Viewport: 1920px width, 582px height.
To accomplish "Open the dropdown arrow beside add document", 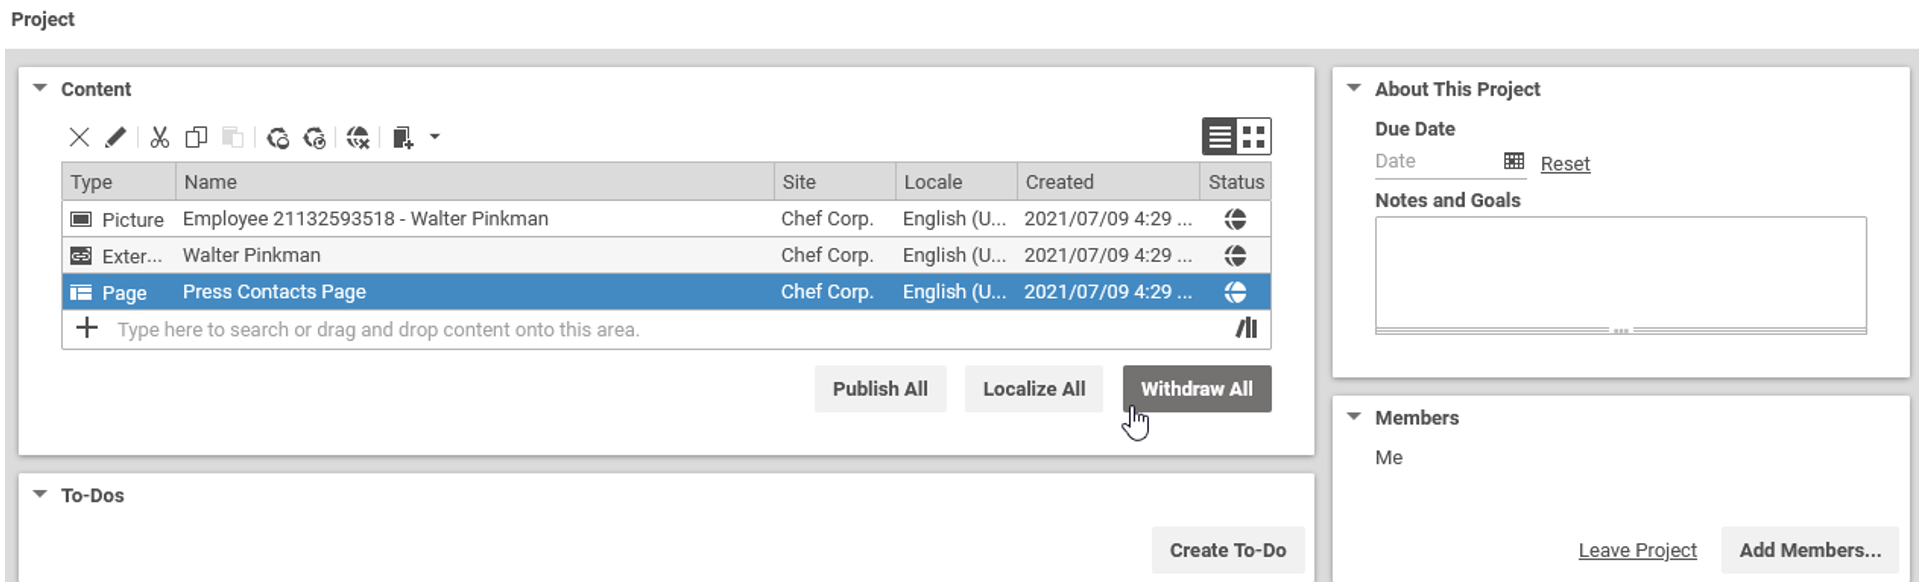I will (x=435, y=137).
